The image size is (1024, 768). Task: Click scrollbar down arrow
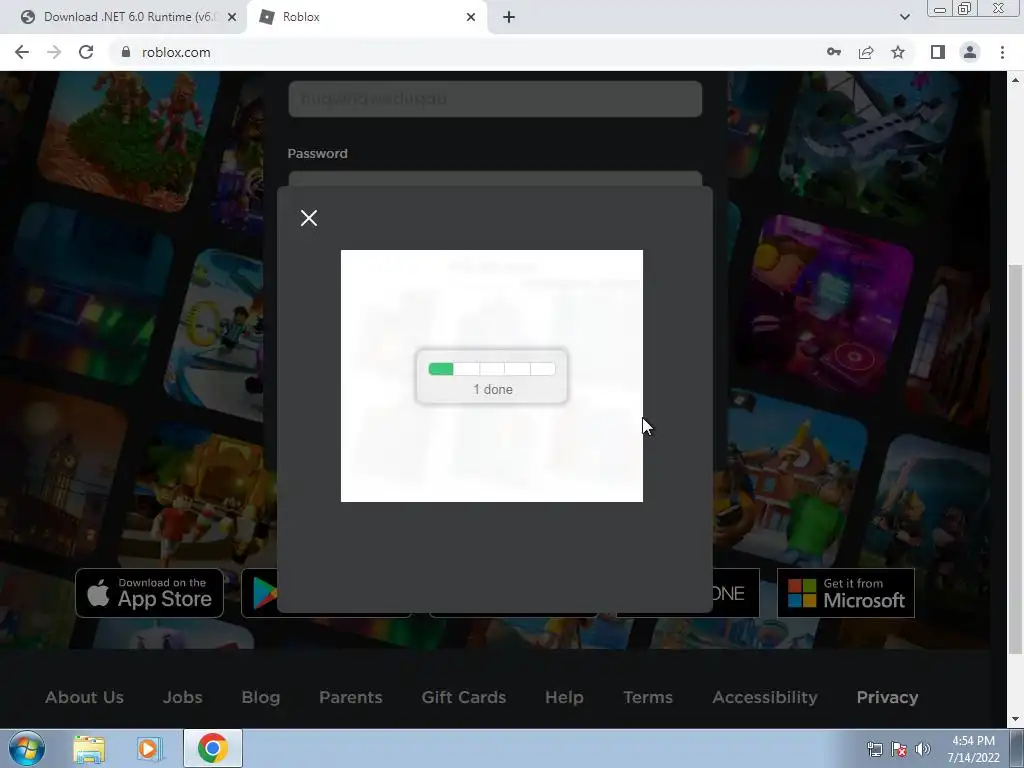tap(1015, 719)
